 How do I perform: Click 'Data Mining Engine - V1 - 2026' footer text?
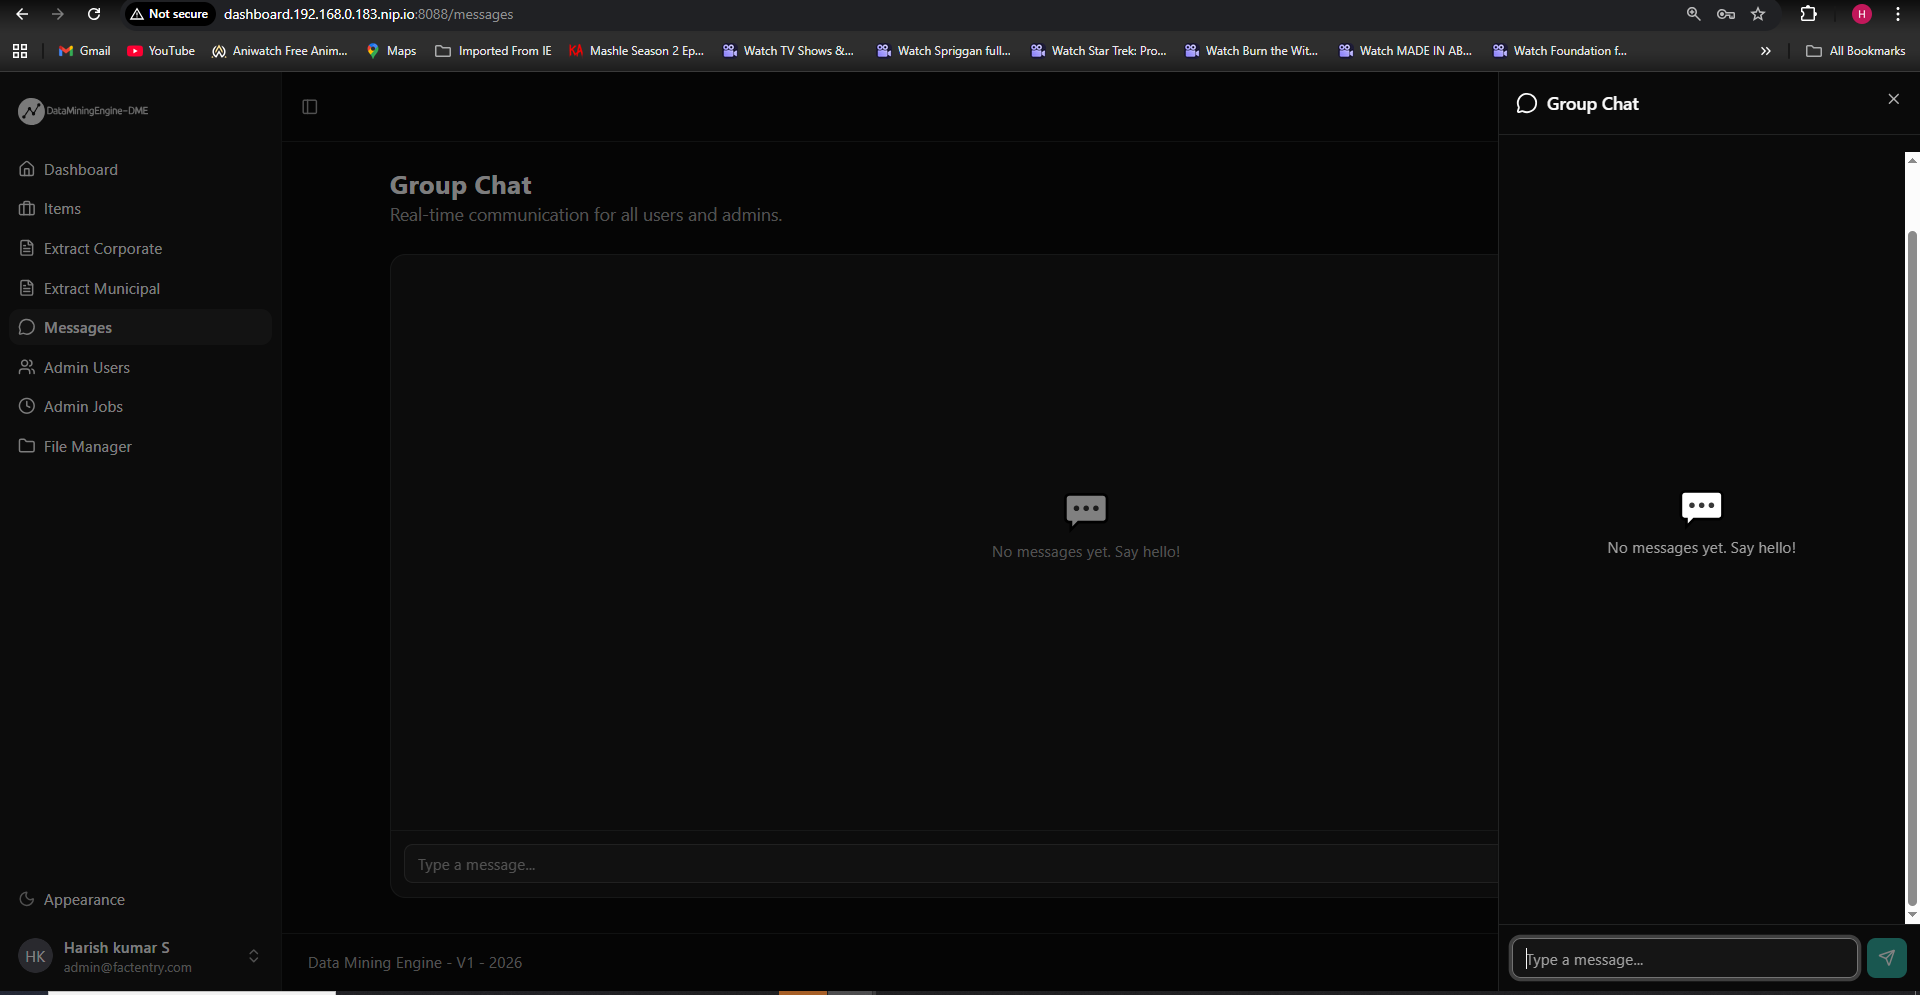[415, 962]
